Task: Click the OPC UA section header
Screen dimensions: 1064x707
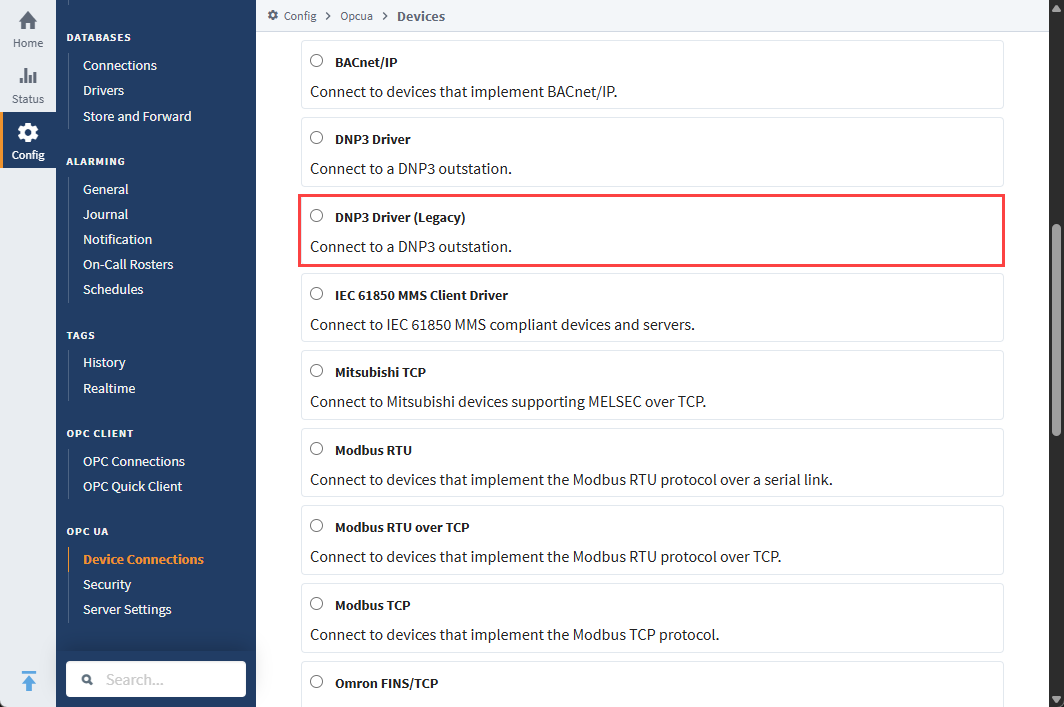Action: 88,531
